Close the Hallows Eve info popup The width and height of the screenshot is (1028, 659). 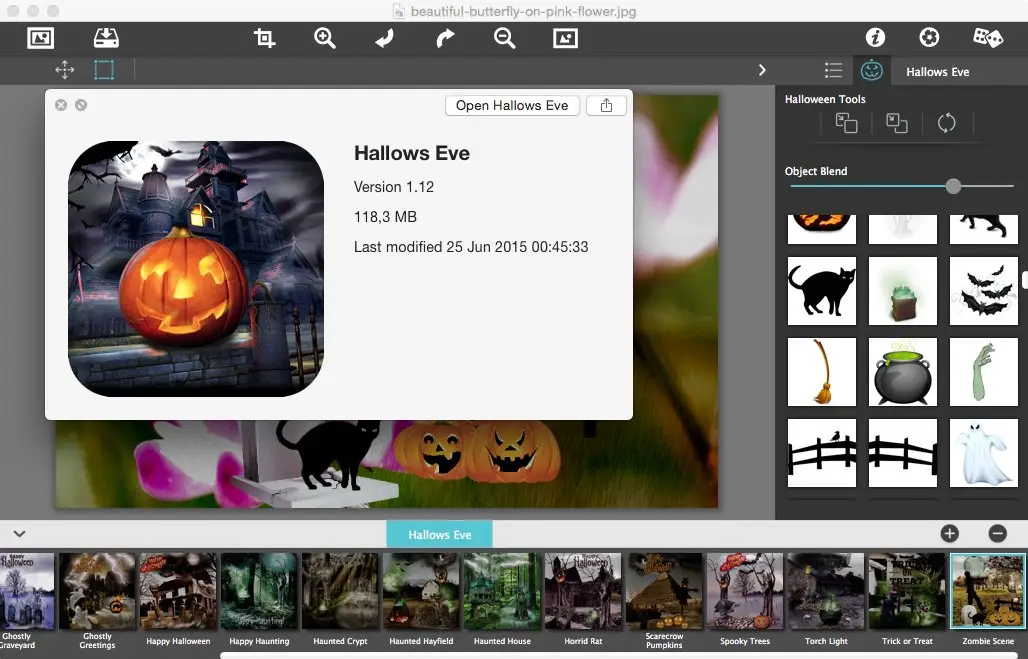coord(61,105)
